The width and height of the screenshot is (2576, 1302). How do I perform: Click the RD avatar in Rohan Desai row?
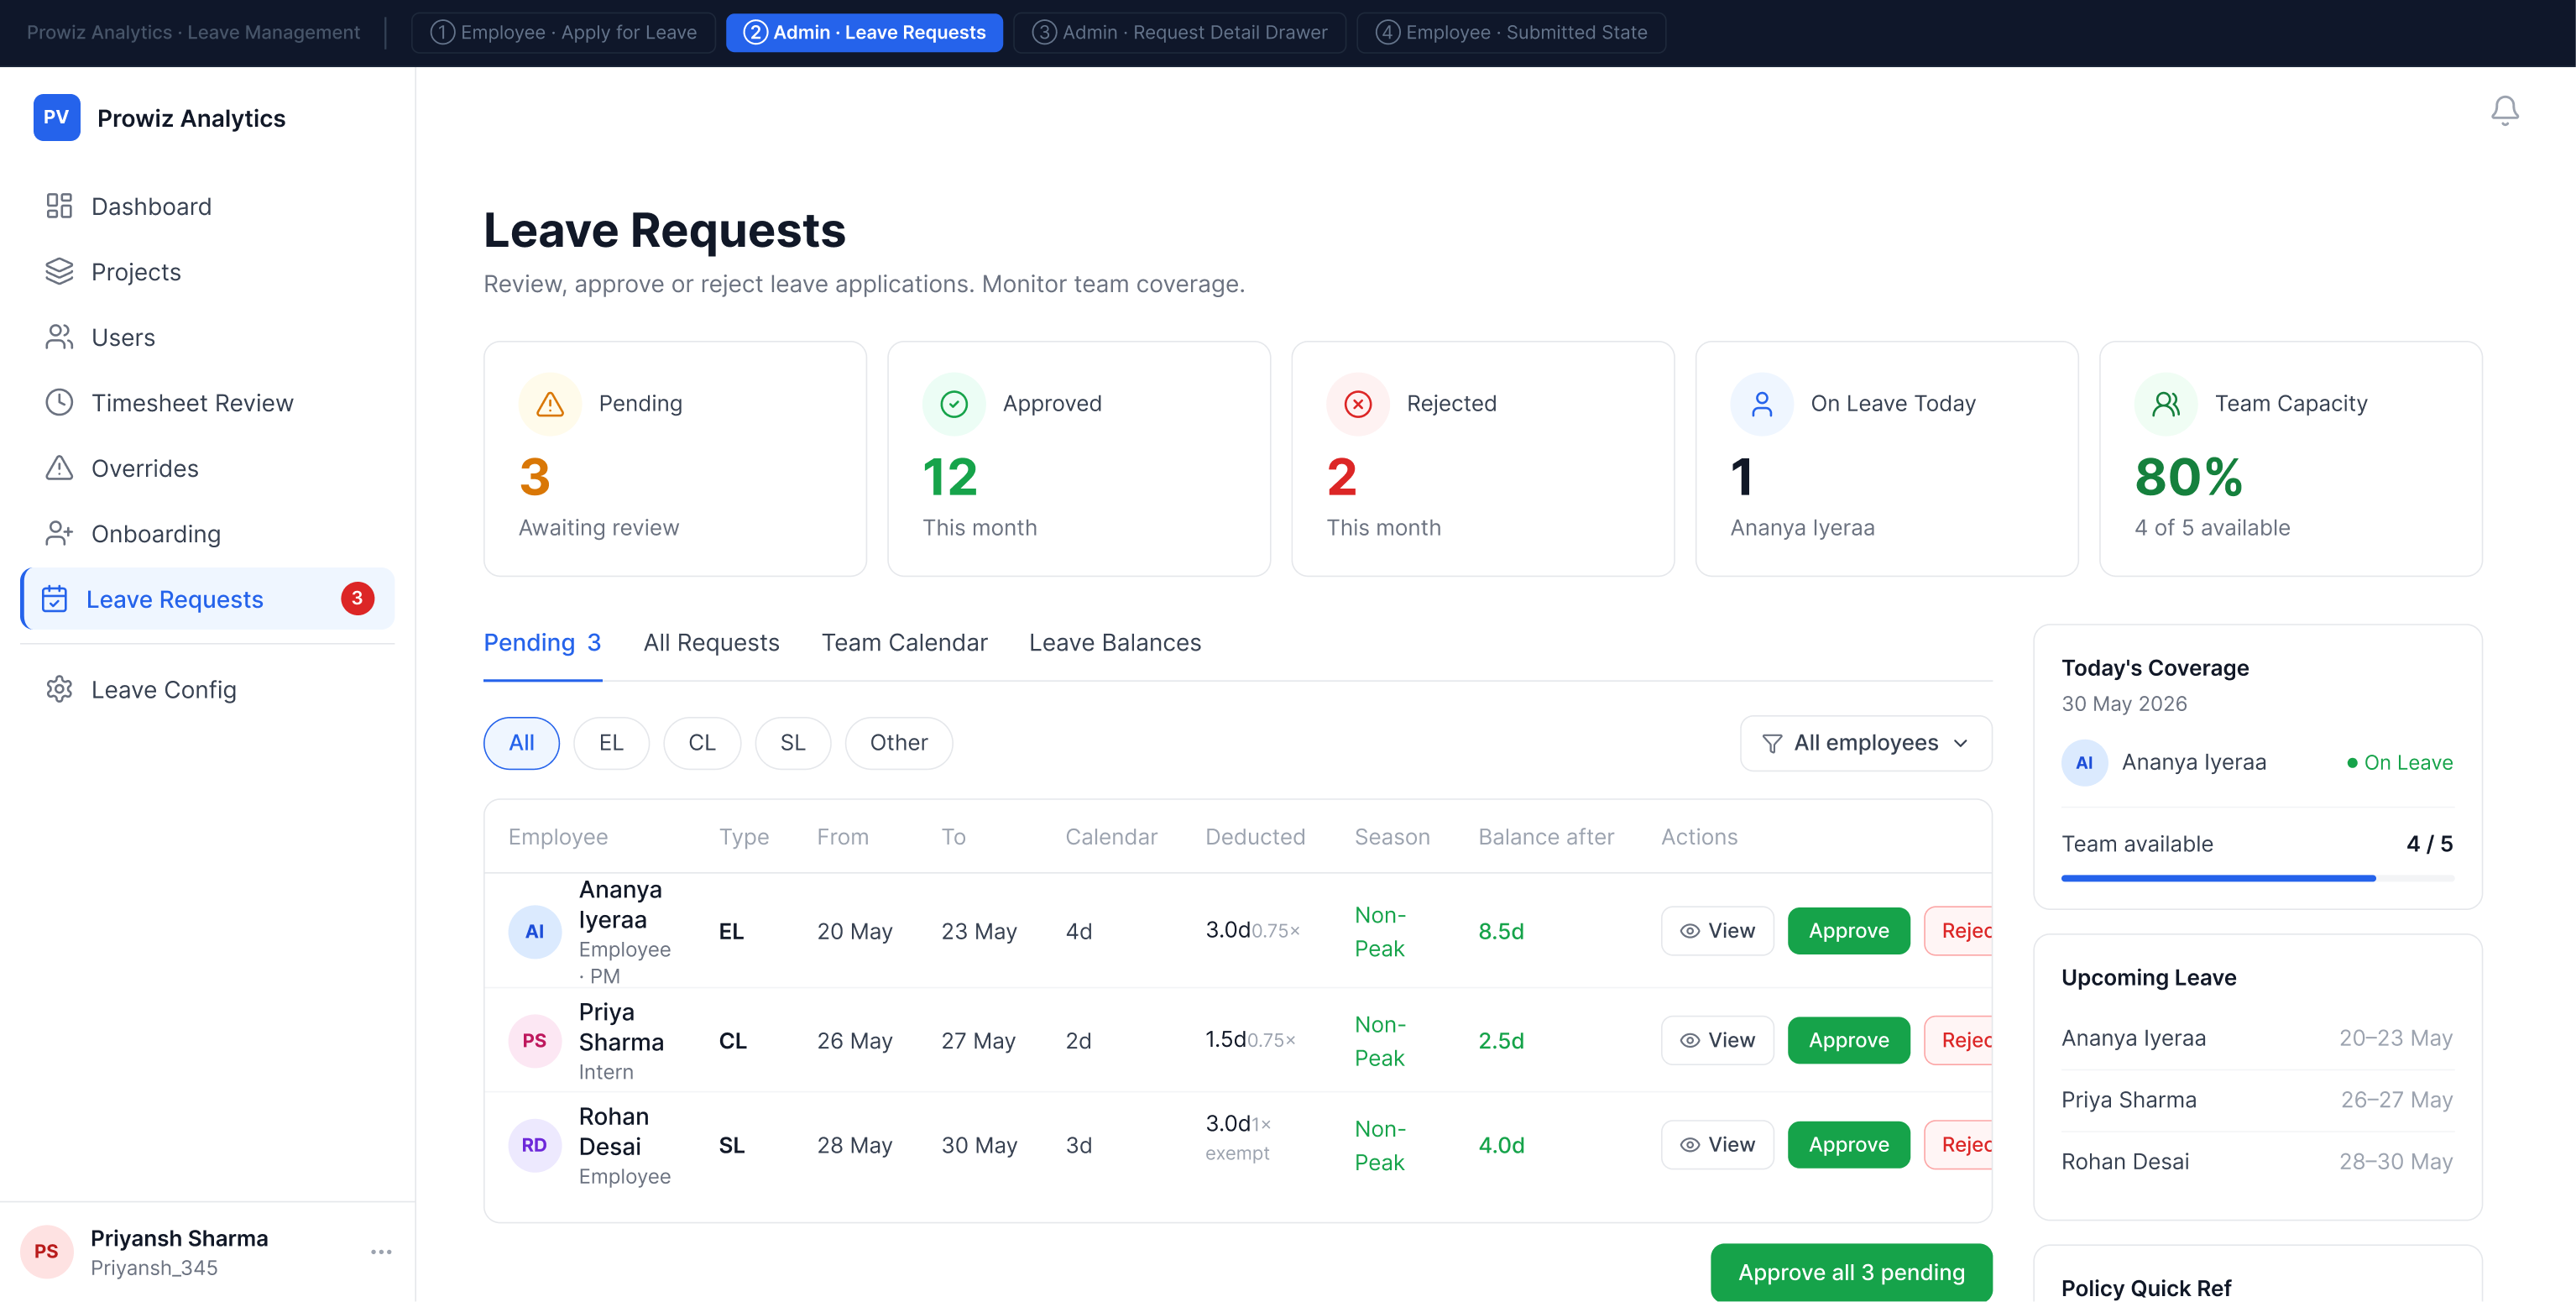(x=535, y=1146)
